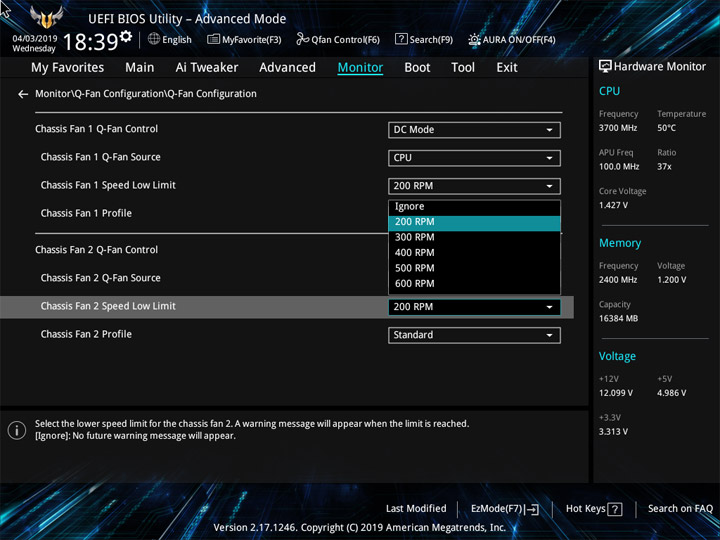Select the Chassis Fan 1 Profile row label

(86, 214)
